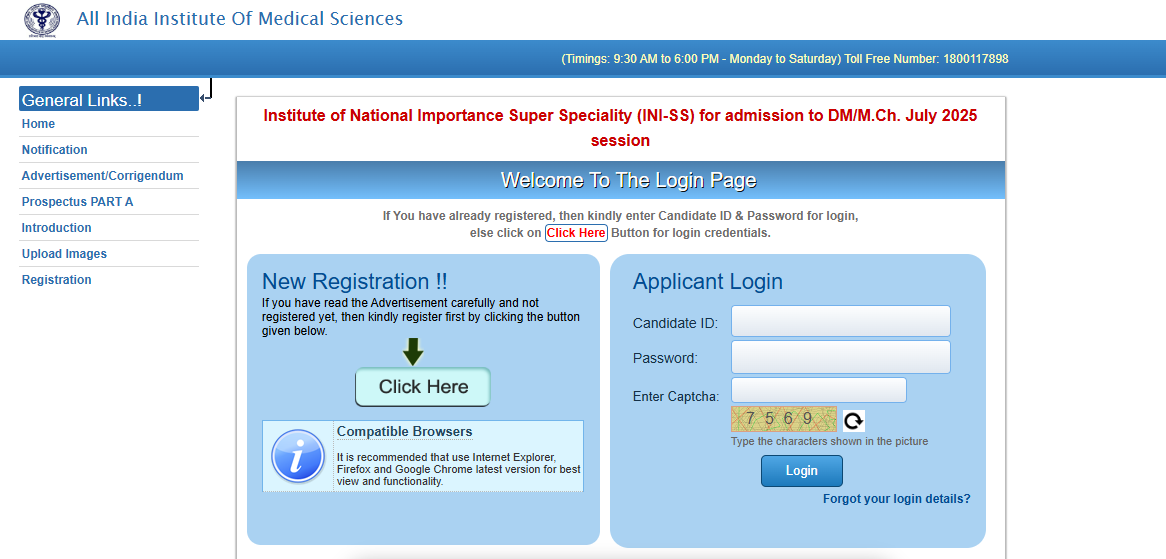The image size is (1166, 559).
Task: Open Forgot your login details link
Action: (x=896, y=499)
